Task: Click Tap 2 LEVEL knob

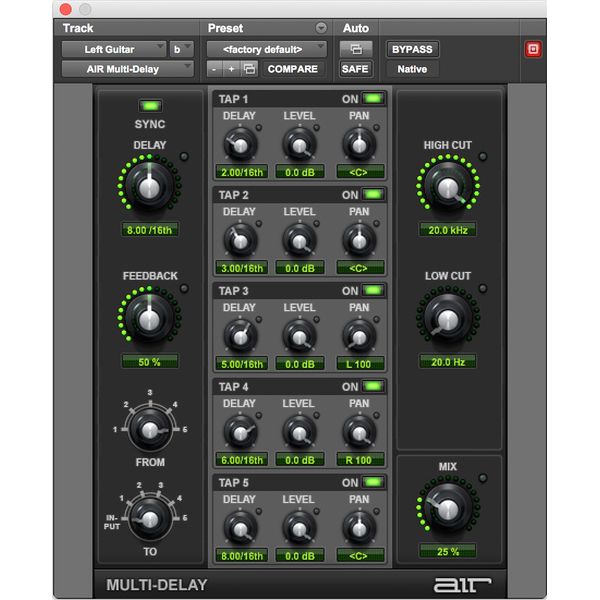Action: pyautogui.click(x=300, y=241)
